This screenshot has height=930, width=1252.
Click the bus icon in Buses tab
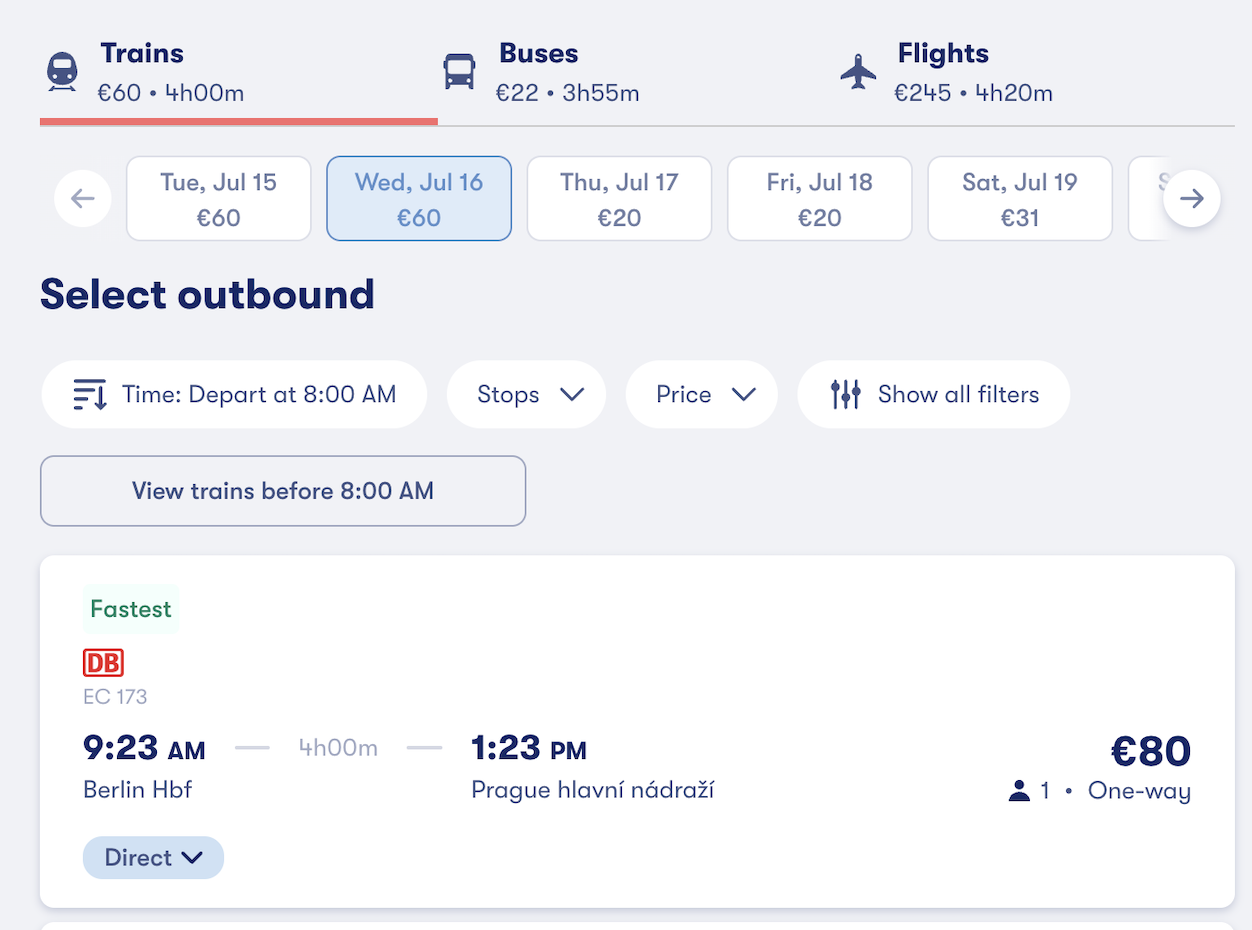(459, 72)
